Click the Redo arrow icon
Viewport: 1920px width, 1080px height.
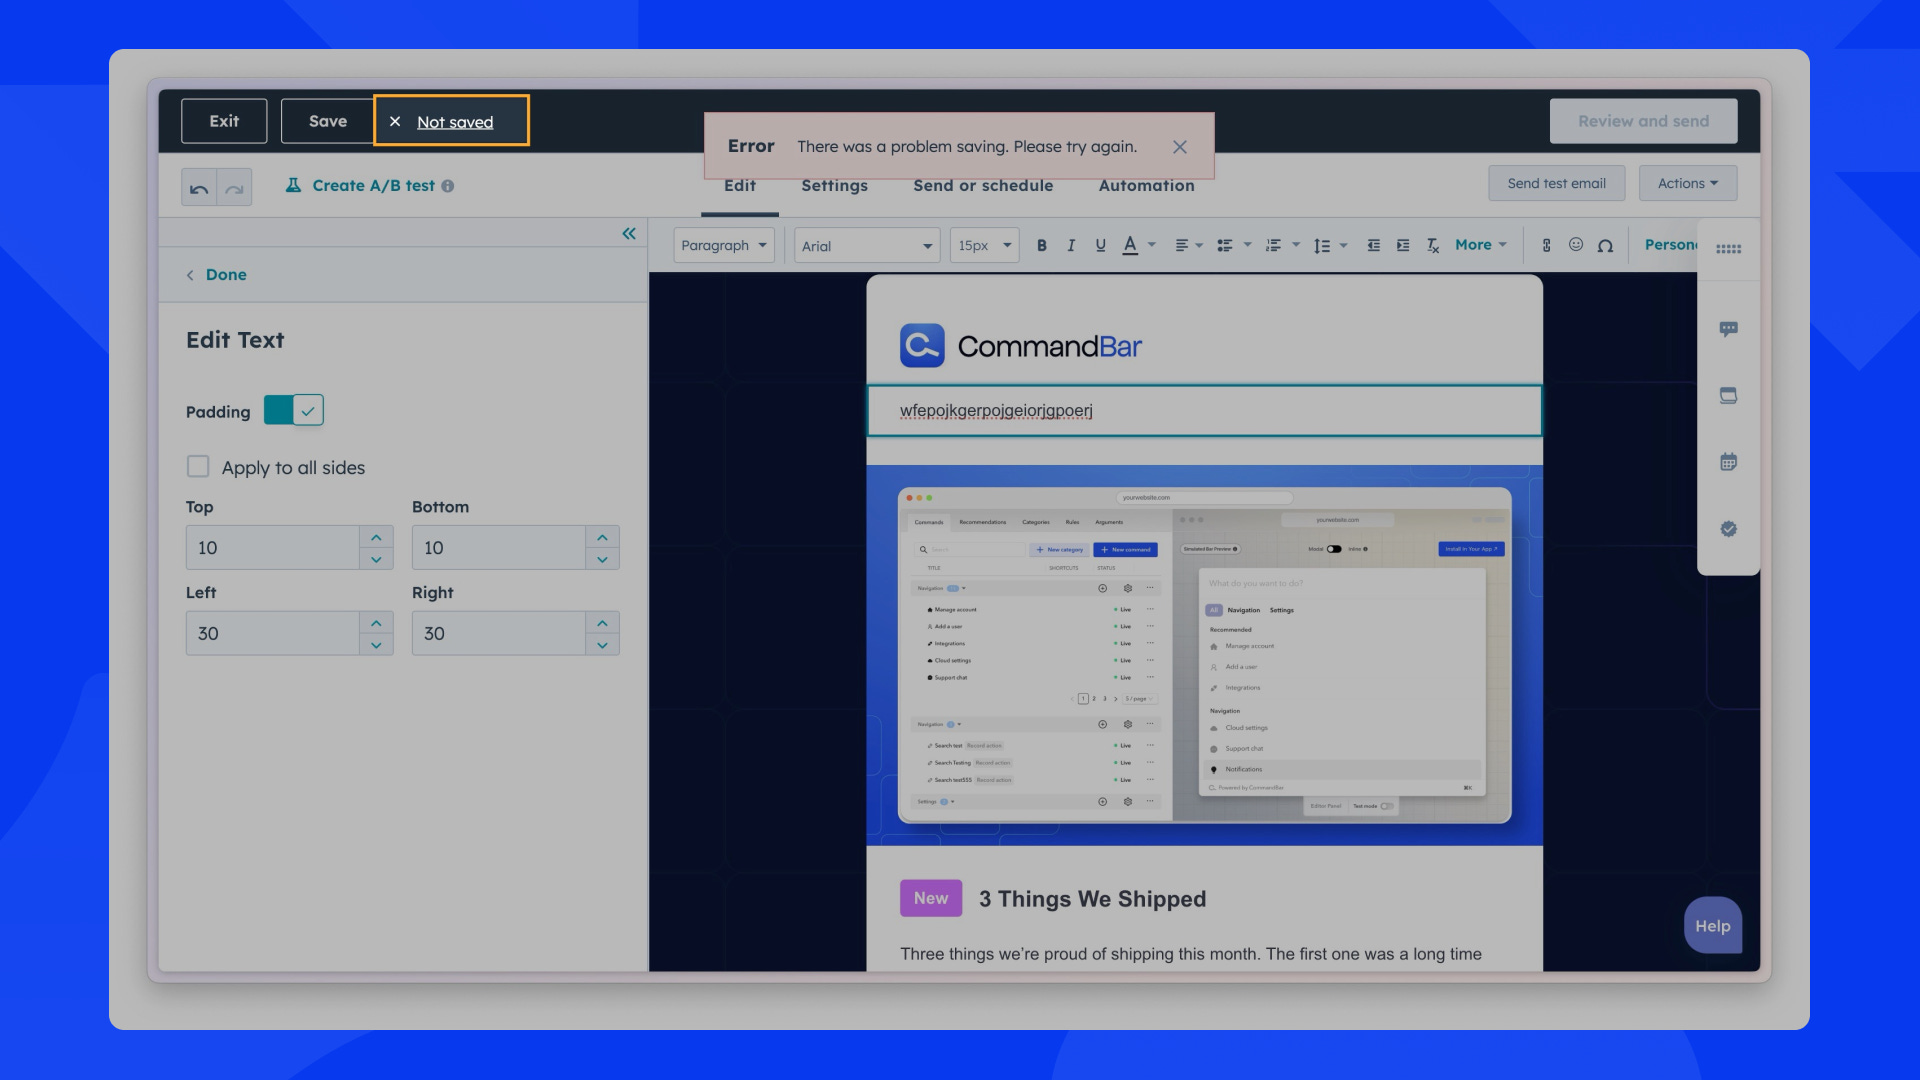(x=234, y=188)
